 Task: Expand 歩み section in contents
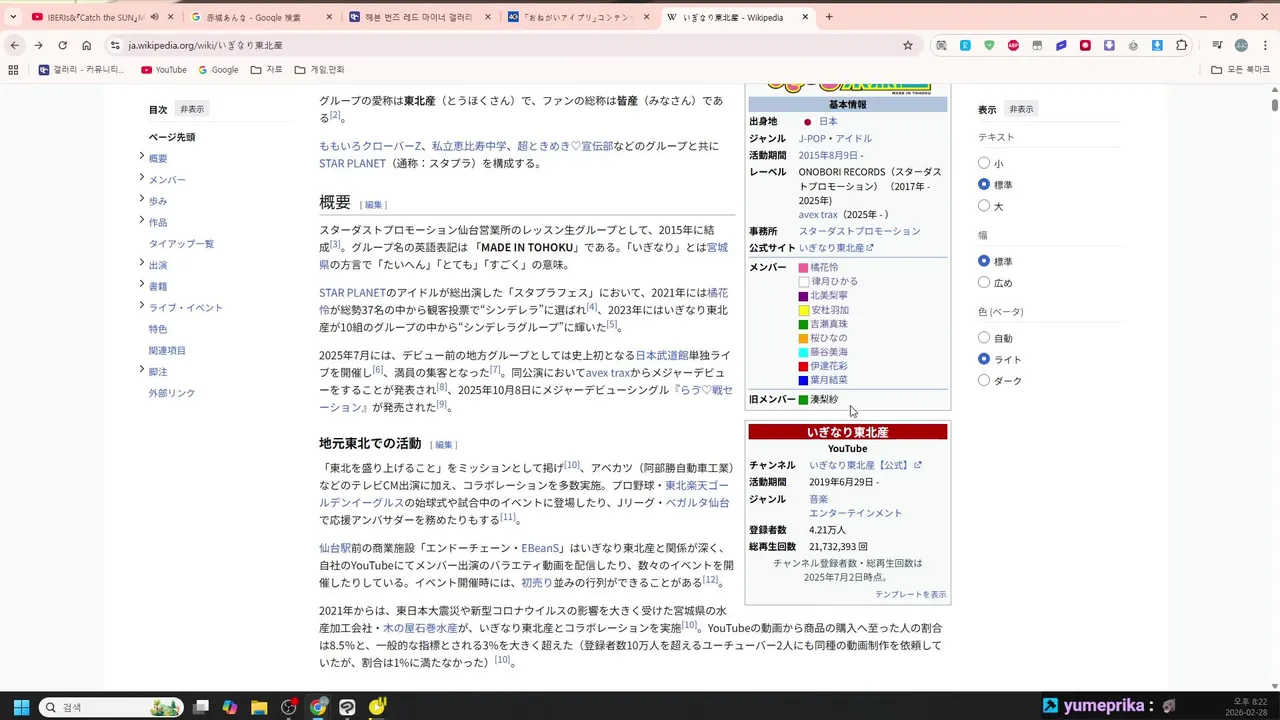(x=142, y=200)
